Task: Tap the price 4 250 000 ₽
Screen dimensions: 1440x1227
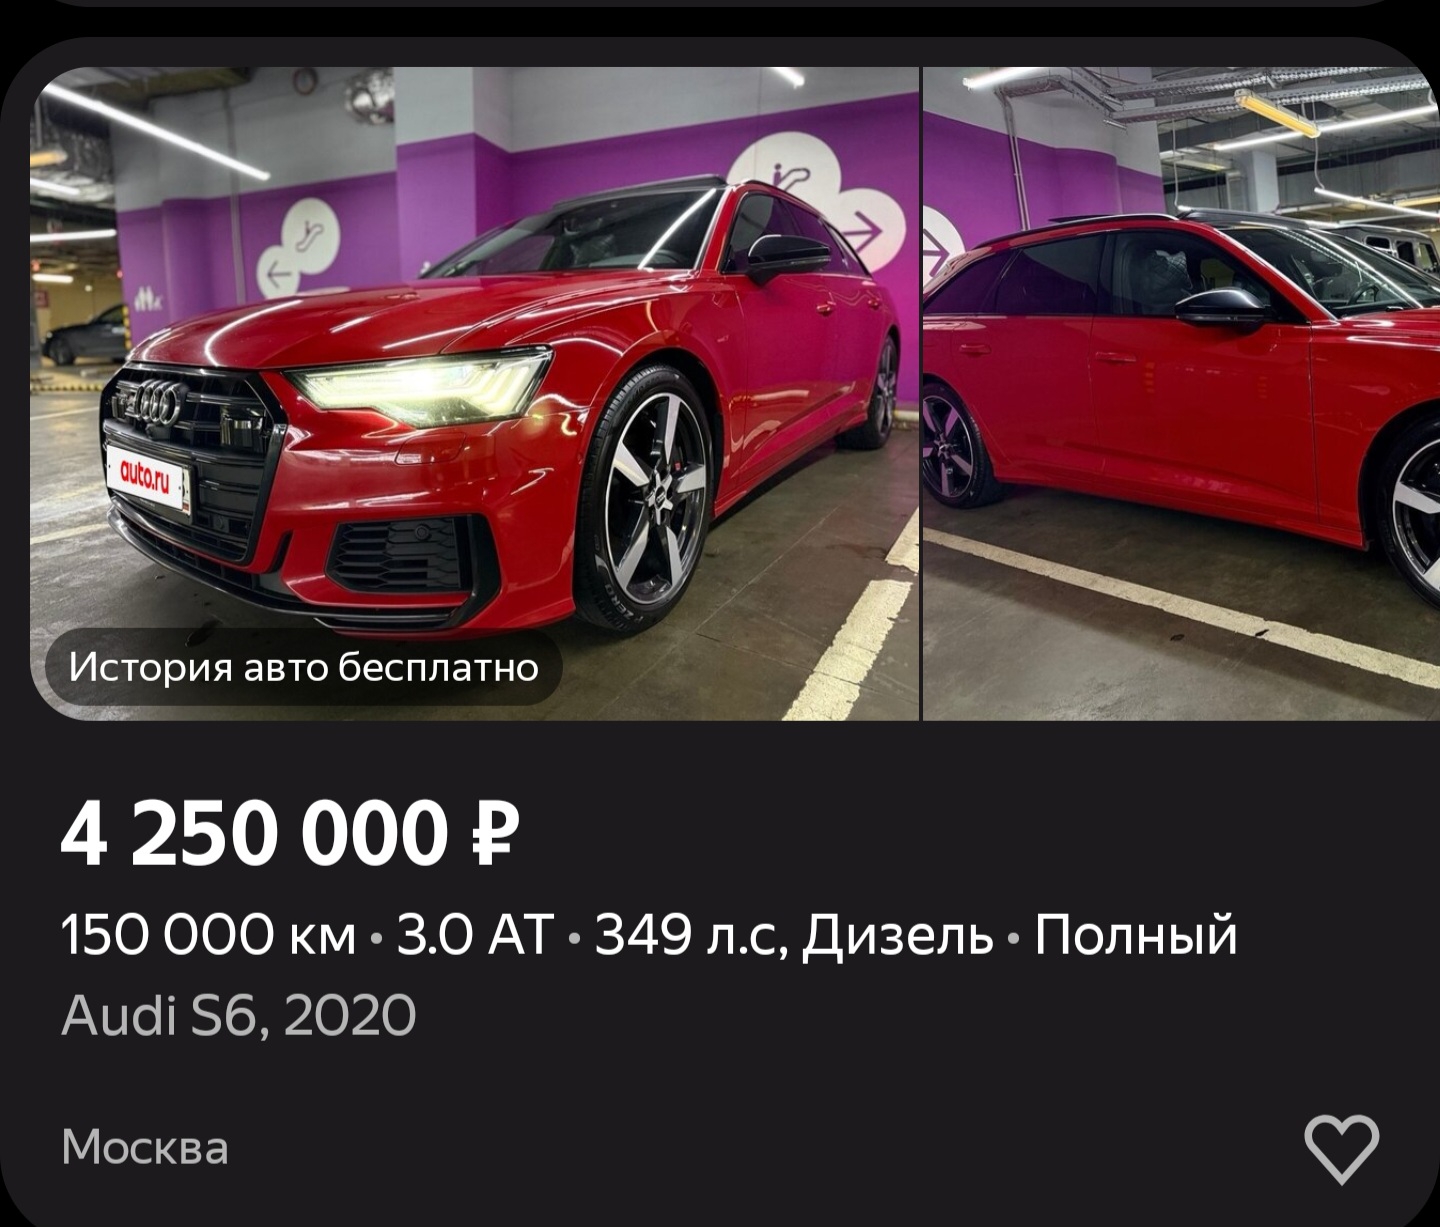Action: coord(290,835)
